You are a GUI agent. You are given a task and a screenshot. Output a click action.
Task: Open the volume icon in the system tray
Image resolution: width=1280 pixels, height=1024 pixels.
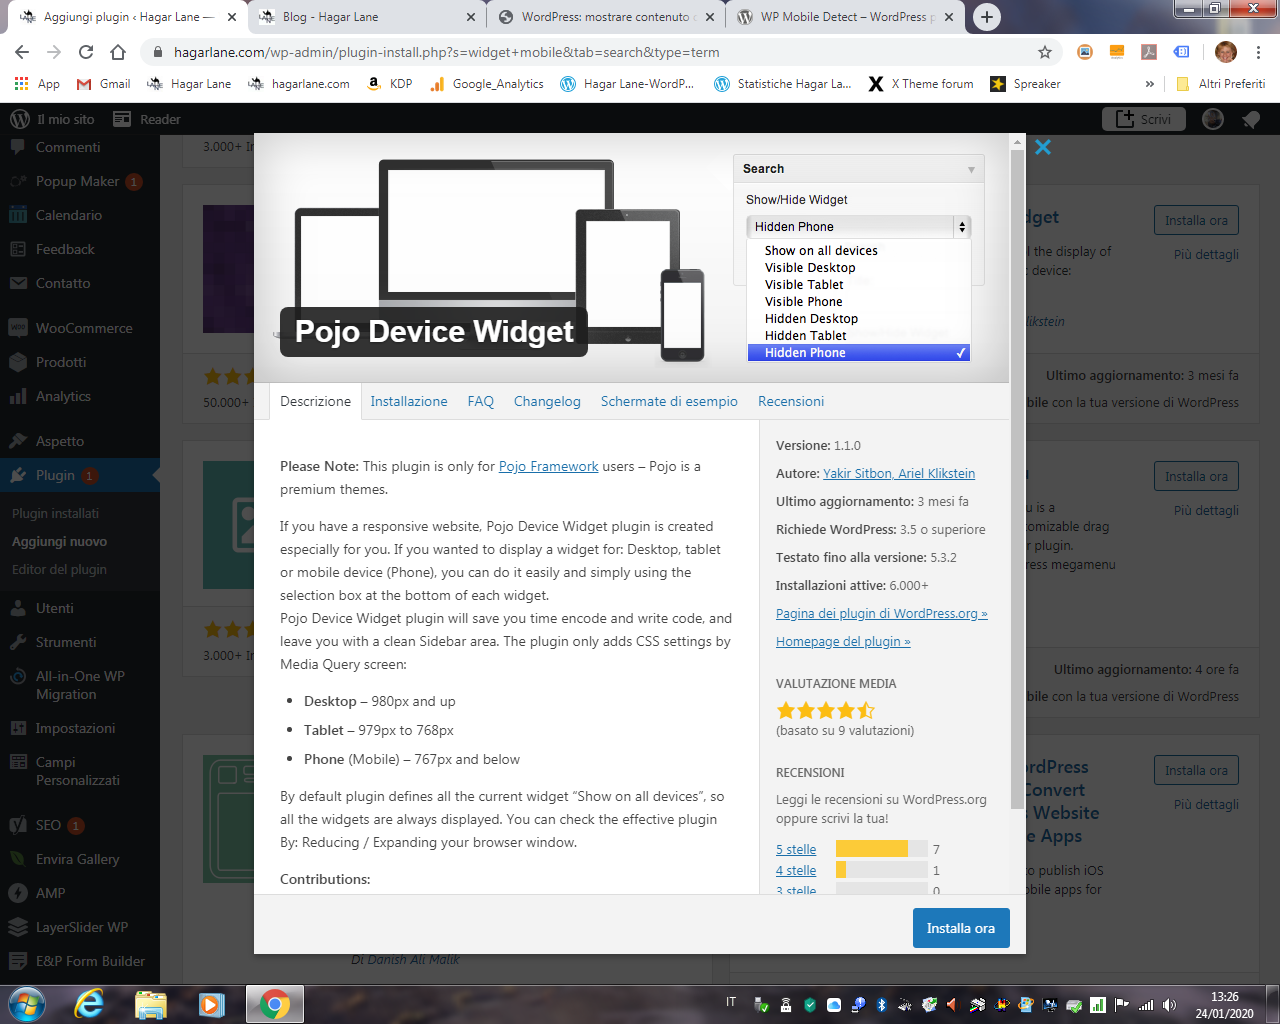pyautogui.click(x=1169, y=1005)
